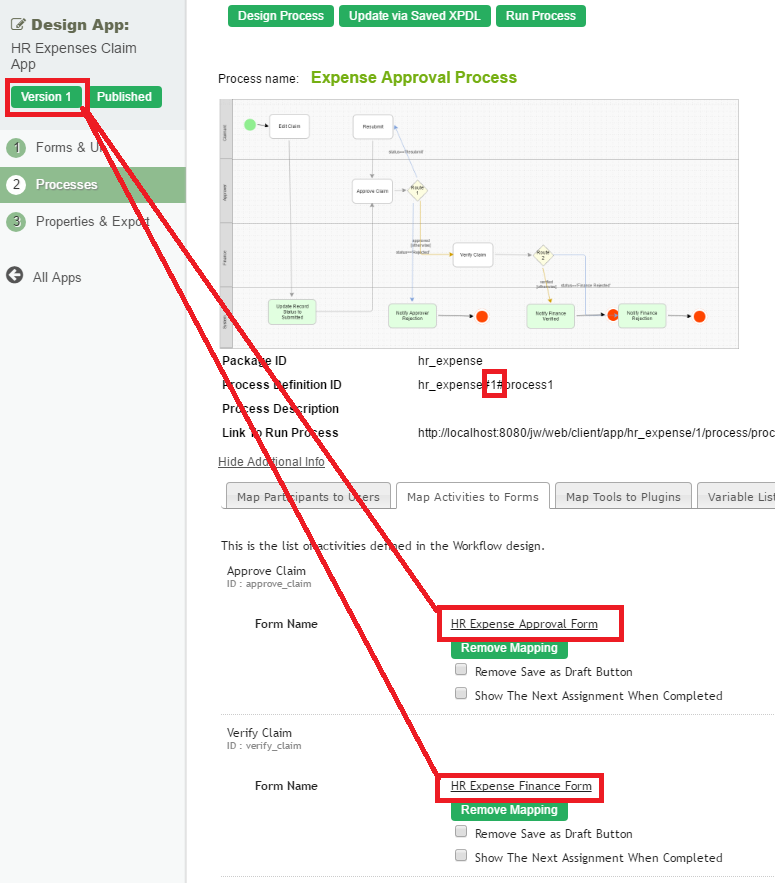
Task: Open the HR Expense Approval Form link
Action: coord(524,624)
